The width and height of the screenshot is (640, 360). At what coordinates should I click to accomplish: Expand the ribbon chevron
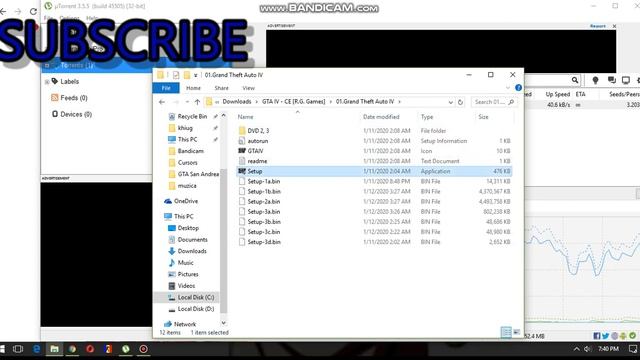[508, 88]
